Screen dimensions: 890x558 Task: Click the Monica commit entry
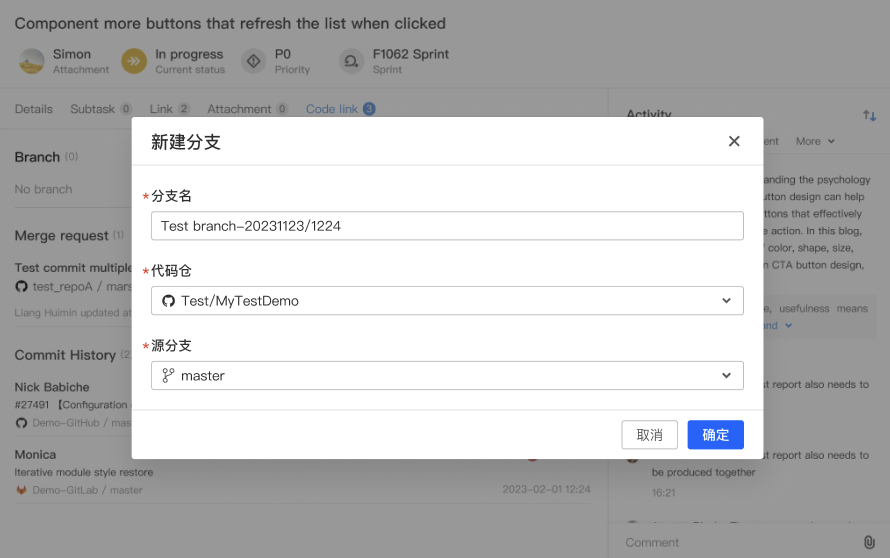tap(35, 455)
